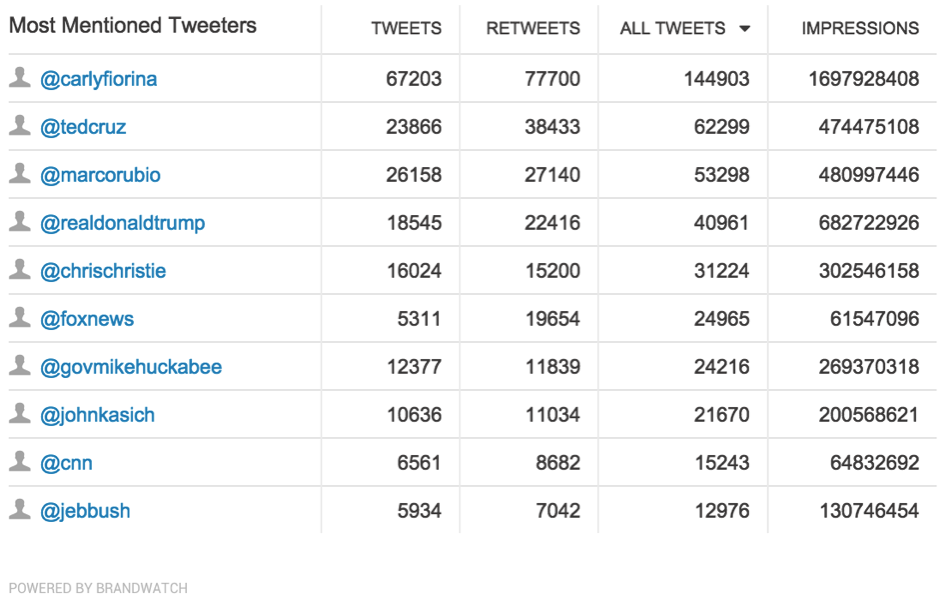941x600 pixels.
Task: Click the Powered by Brandwatch text
Action: pos(98,588)
